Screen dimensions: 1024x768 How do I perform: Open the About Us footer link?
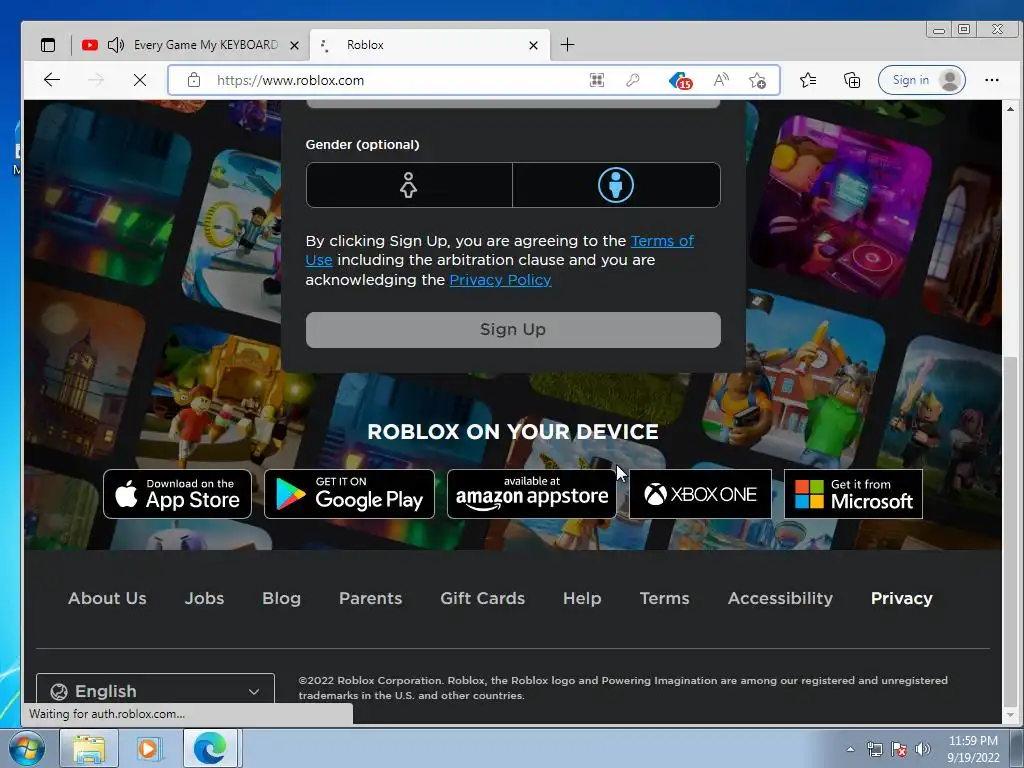click(107, 598)
